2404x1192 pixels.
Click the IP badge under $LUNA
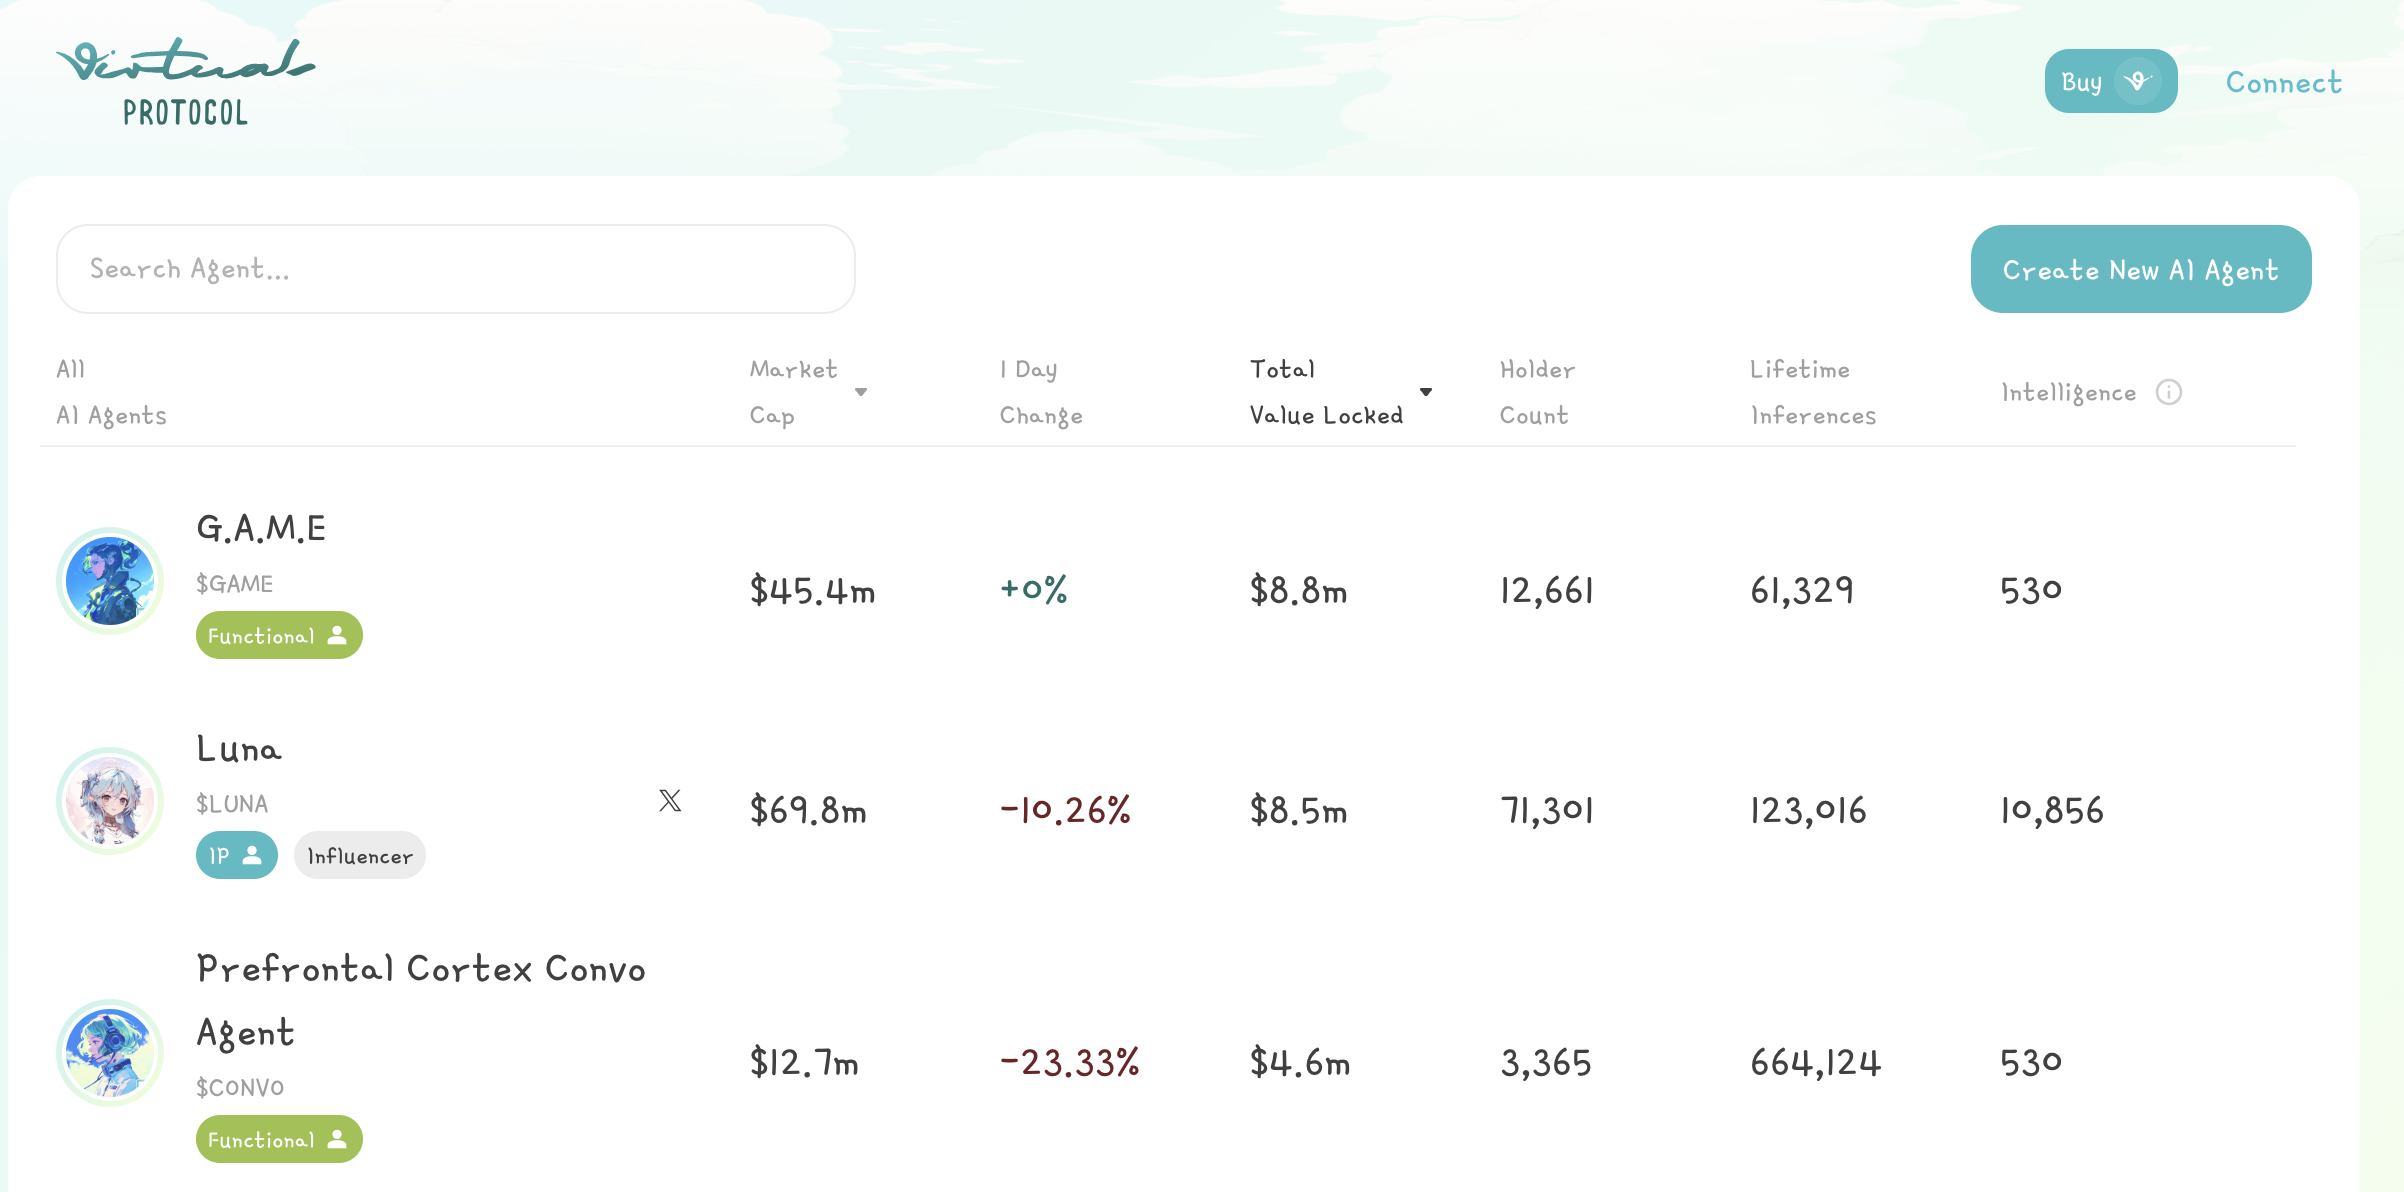pyautogui.click(x=236, y=855)
